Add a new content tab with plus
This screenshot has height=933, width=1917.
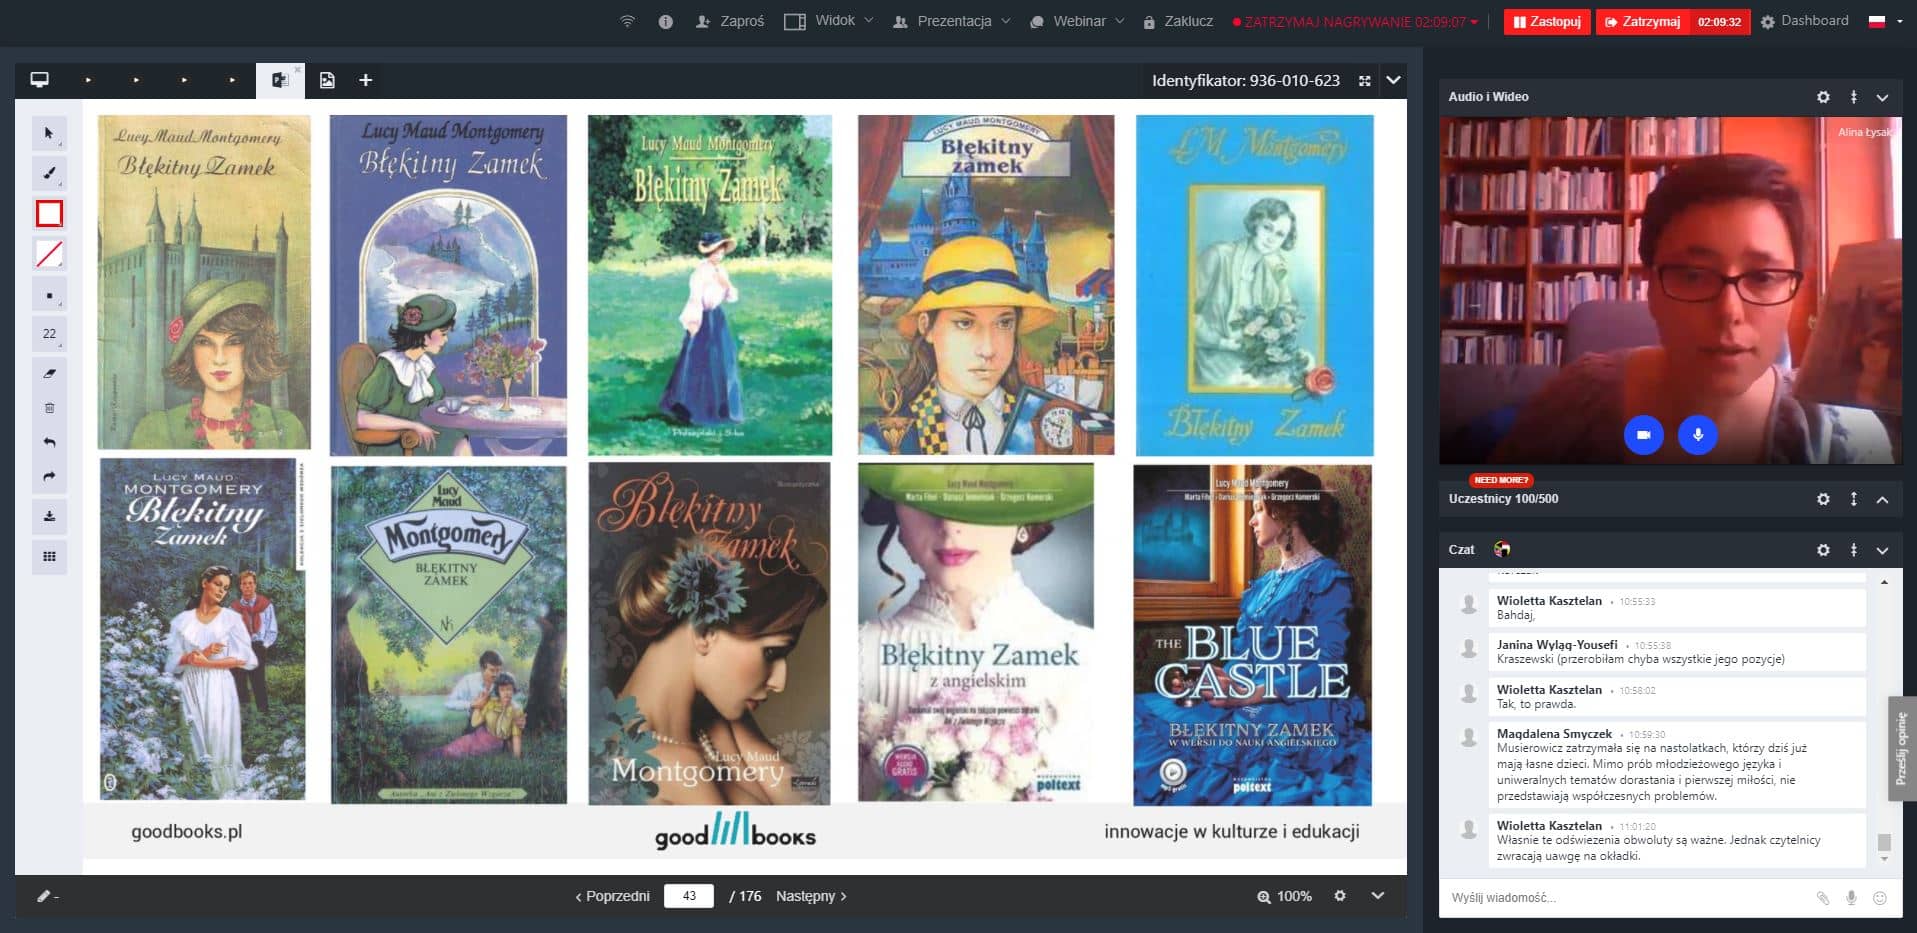[x=366, y=80]
